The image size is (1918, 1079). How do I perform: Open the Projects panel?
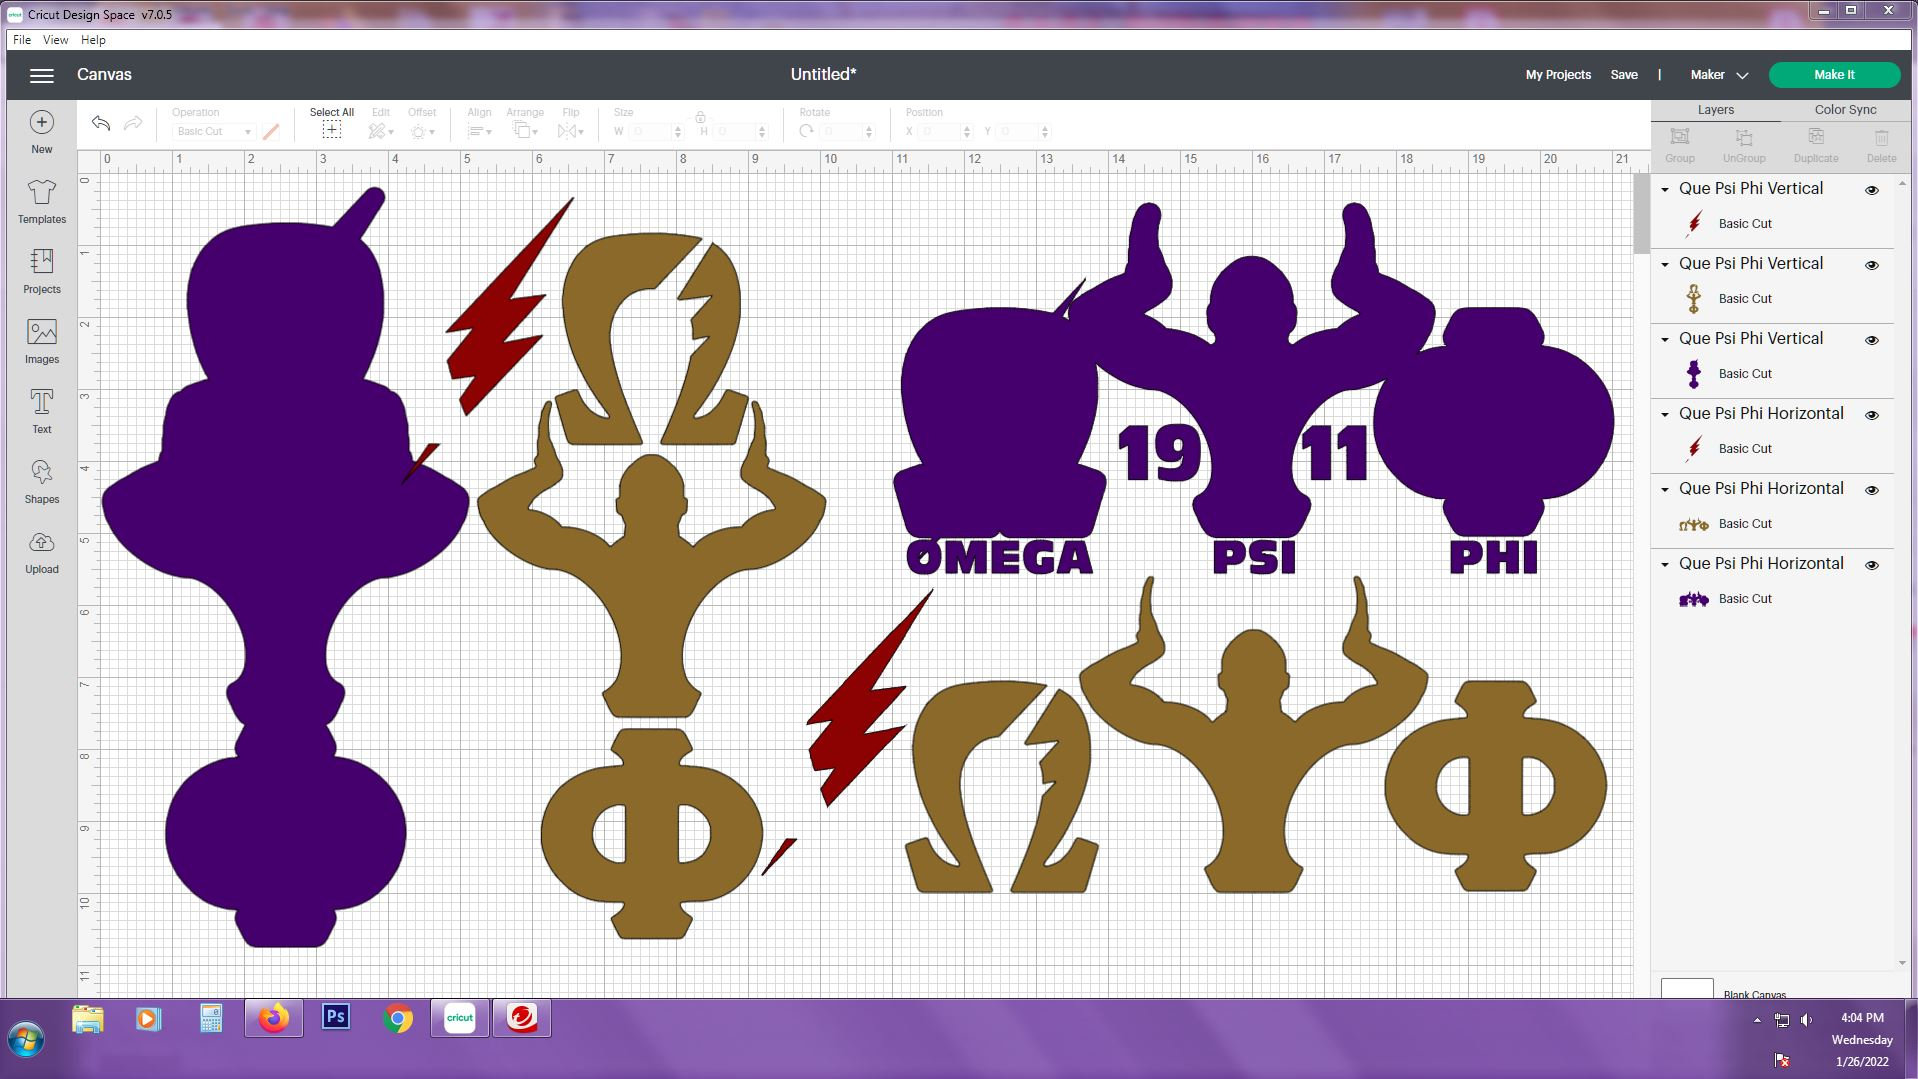pos(41,271)
